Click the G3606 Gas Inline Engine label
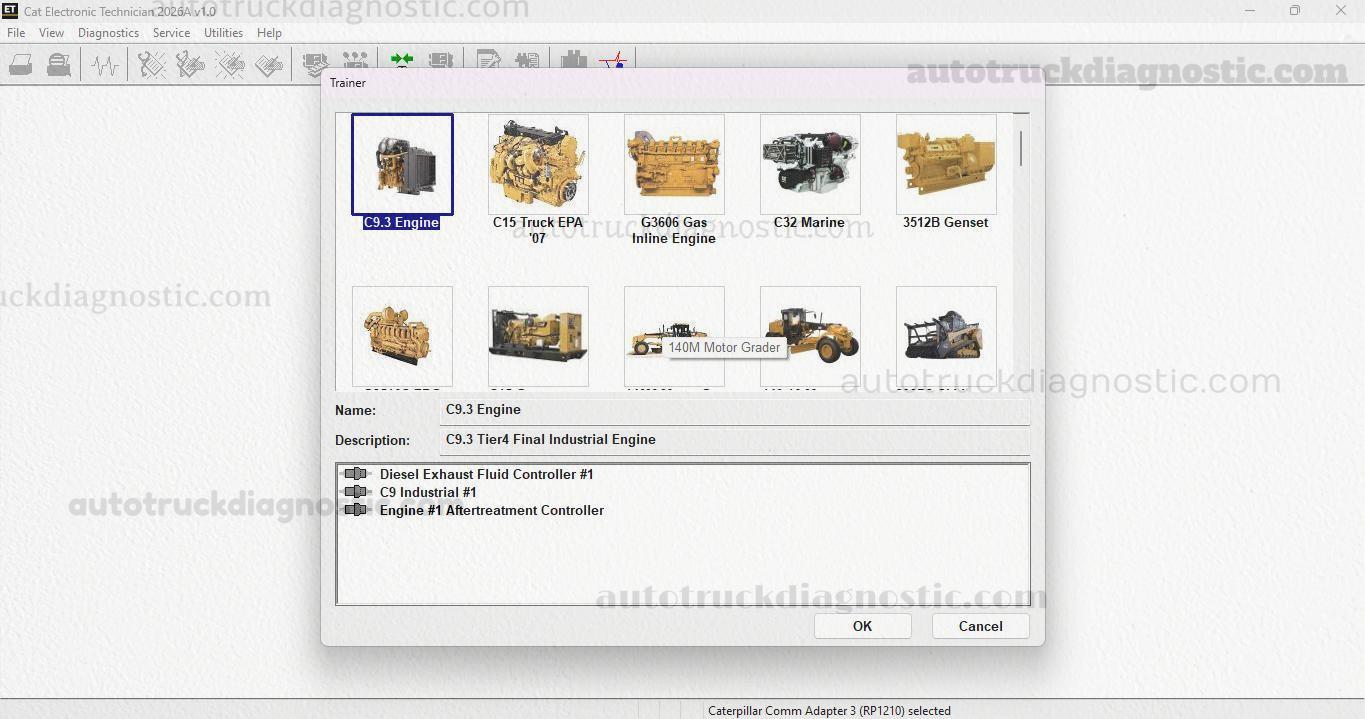The image size is (1365, 719). pos(674,230)
